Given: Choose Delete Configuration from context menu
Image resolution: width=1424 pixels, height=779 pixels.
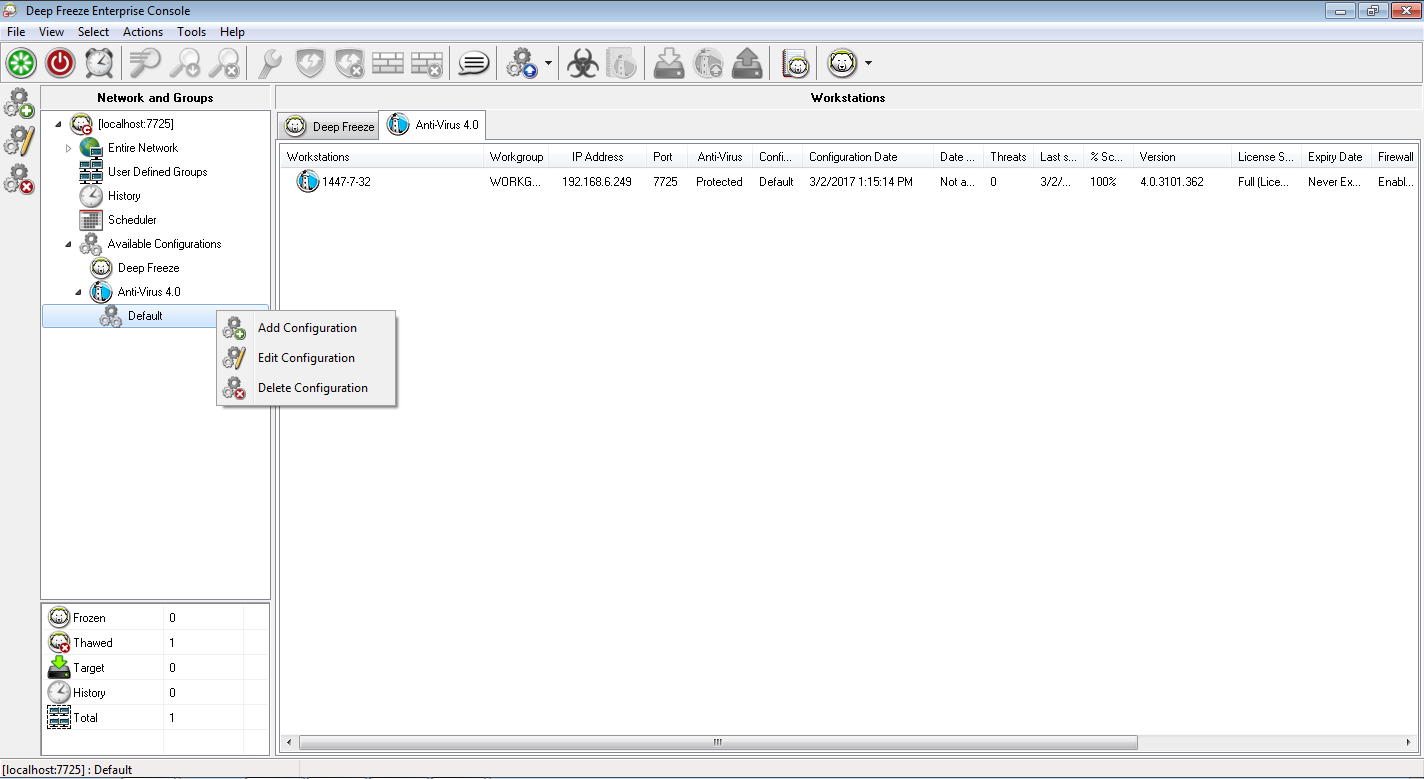Looking at the screenshot, I should click(307, 388).
